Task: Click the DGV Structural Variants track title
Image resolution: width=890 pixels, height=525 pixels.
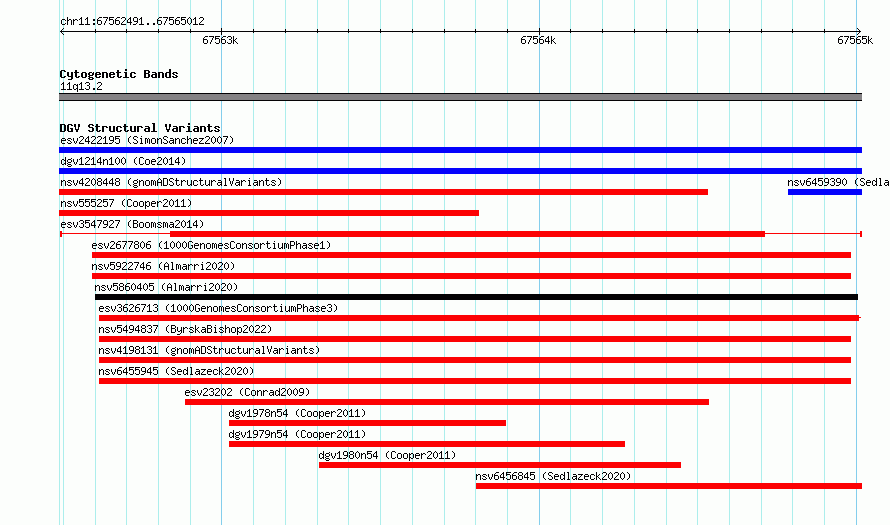Action: pos(140,128)
